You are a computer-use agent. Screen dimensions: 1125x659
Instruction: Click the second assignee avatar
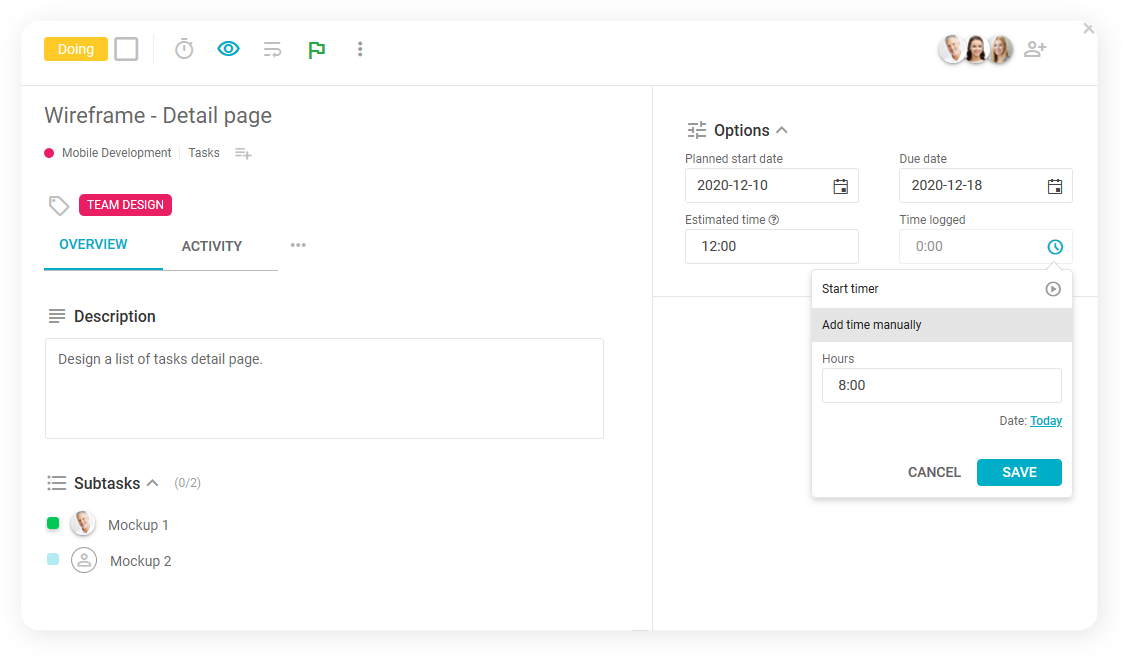(x=976, y=49)
